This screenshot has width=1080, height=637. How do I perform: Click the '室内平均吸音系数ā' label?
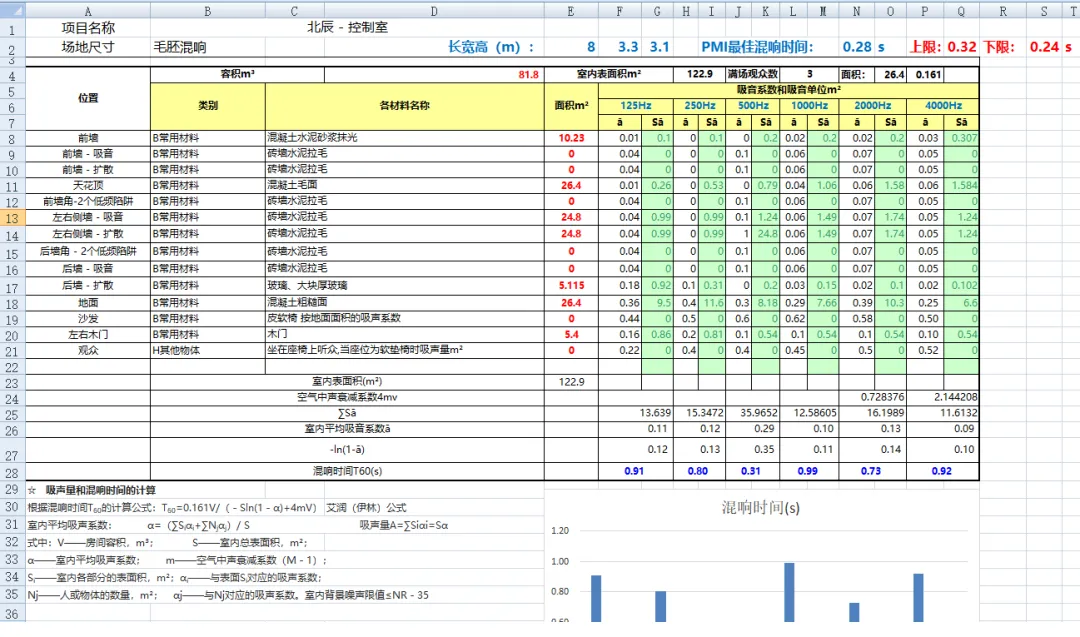[347, 428]
